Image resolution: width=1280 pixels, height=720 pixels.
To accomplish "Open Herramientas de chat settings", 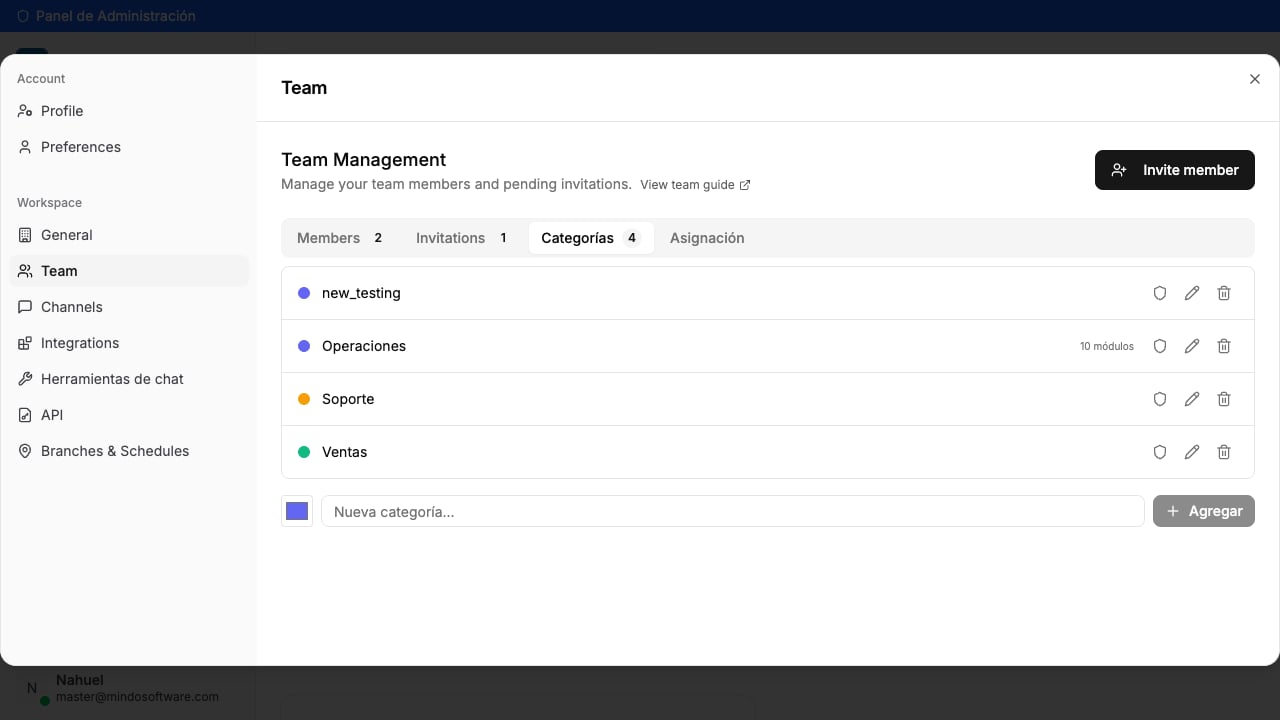I will [x=129, y=379].
